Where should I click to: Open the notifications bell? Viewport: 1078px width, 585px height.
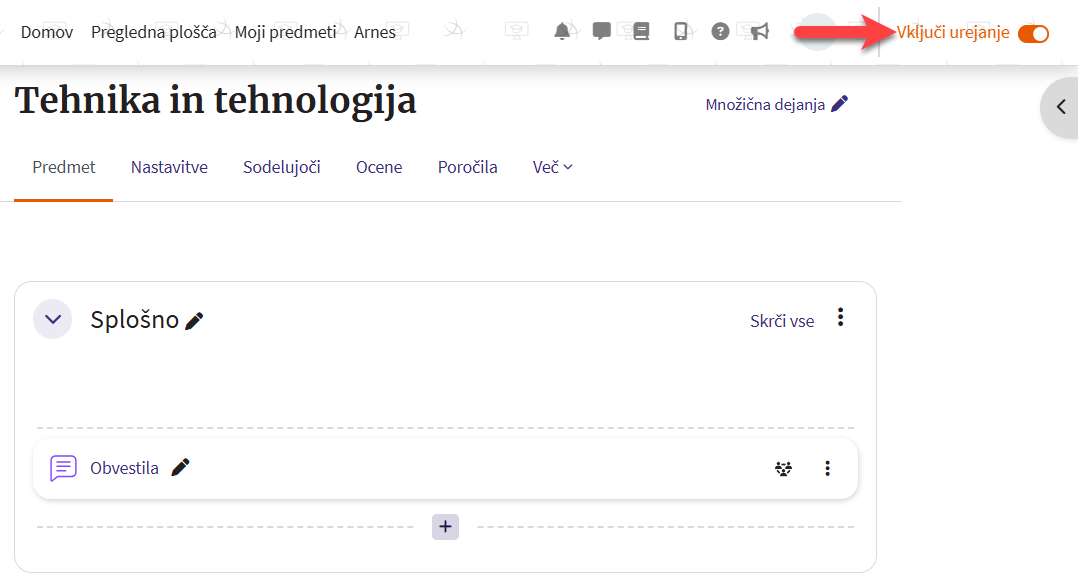click(x=562, y=32)
